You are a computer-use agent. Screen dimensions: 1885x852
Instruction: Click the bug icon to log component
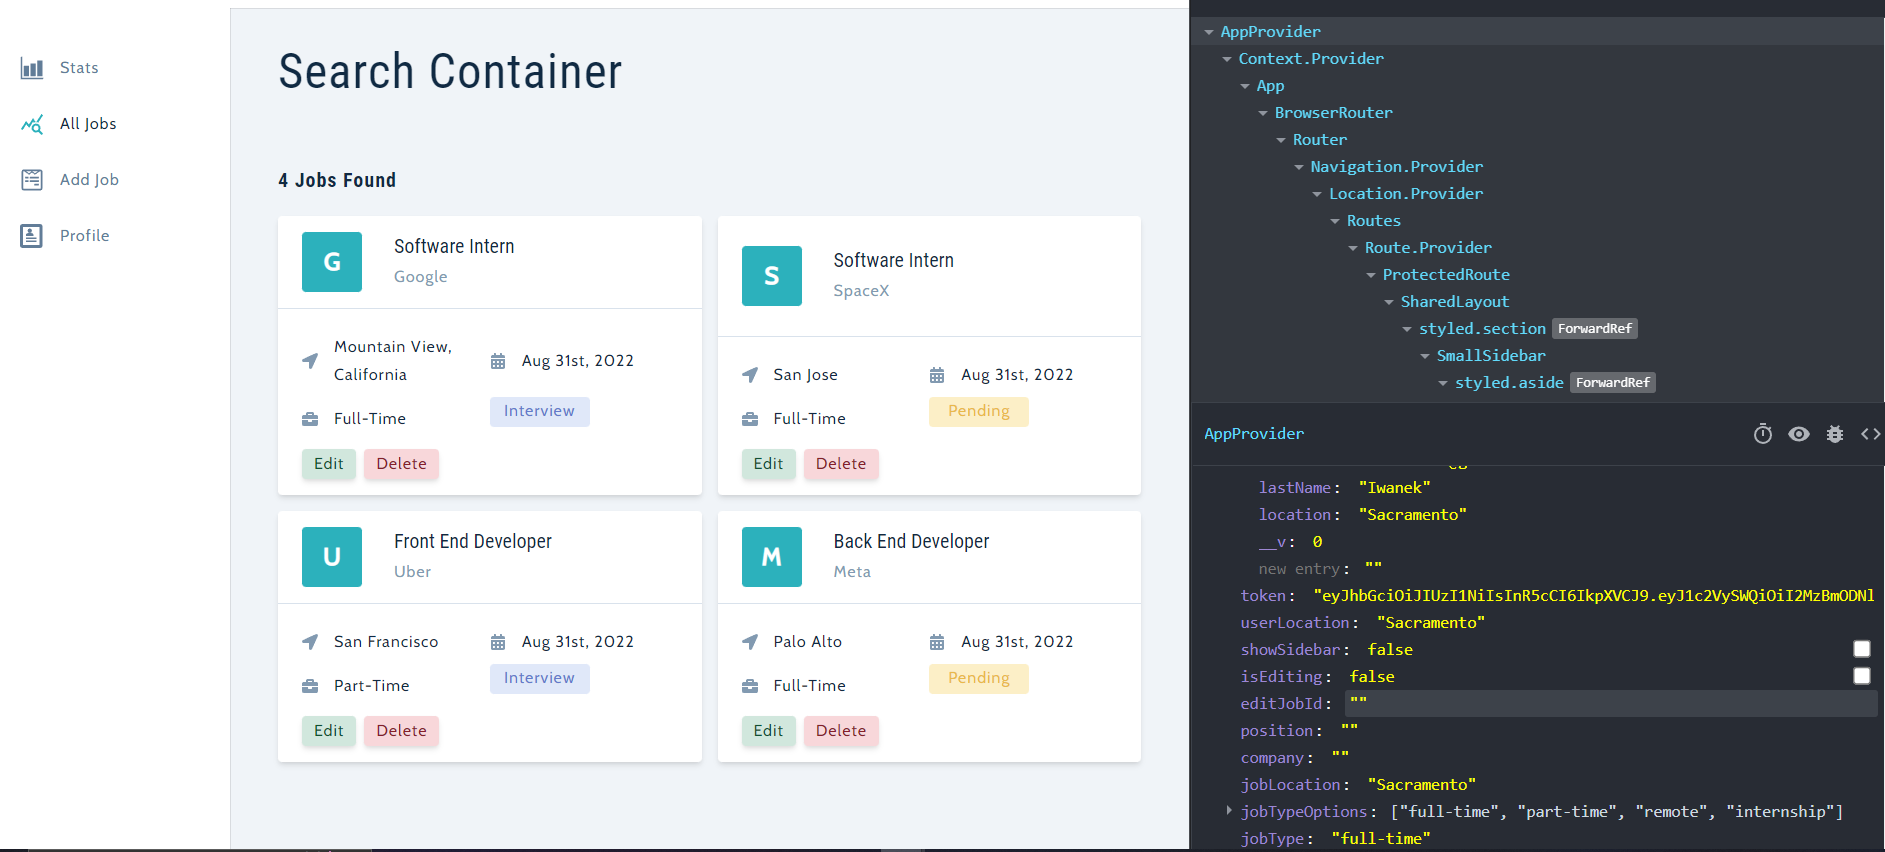click(1835, 434)
